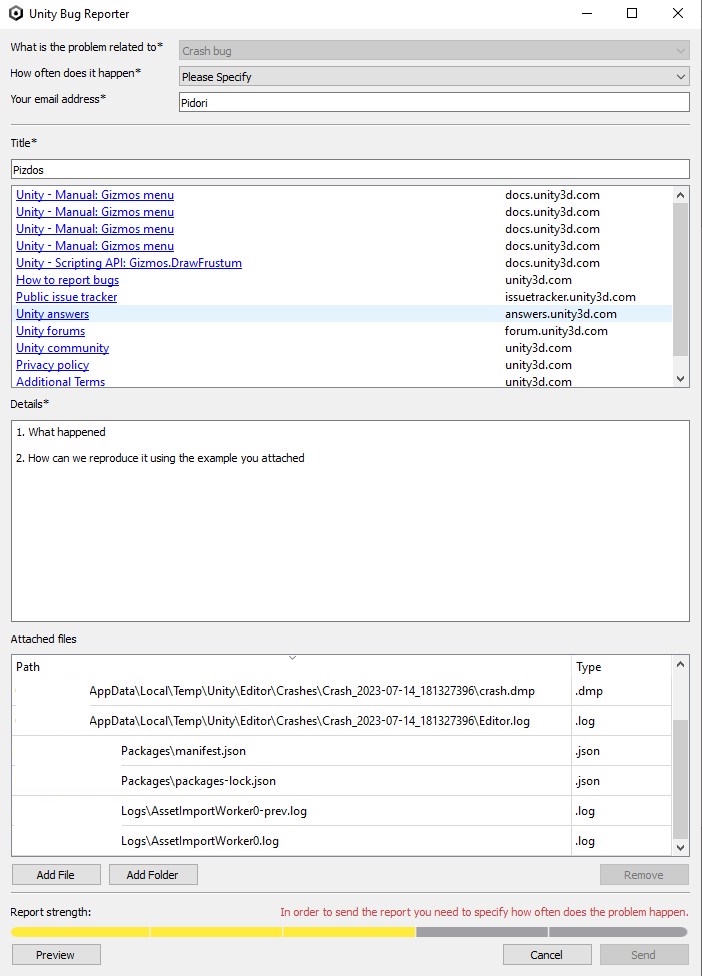Click the Type column header in Attached files
Image resolution: width=702 pixels, height=976 pixels.
(622, 667)
